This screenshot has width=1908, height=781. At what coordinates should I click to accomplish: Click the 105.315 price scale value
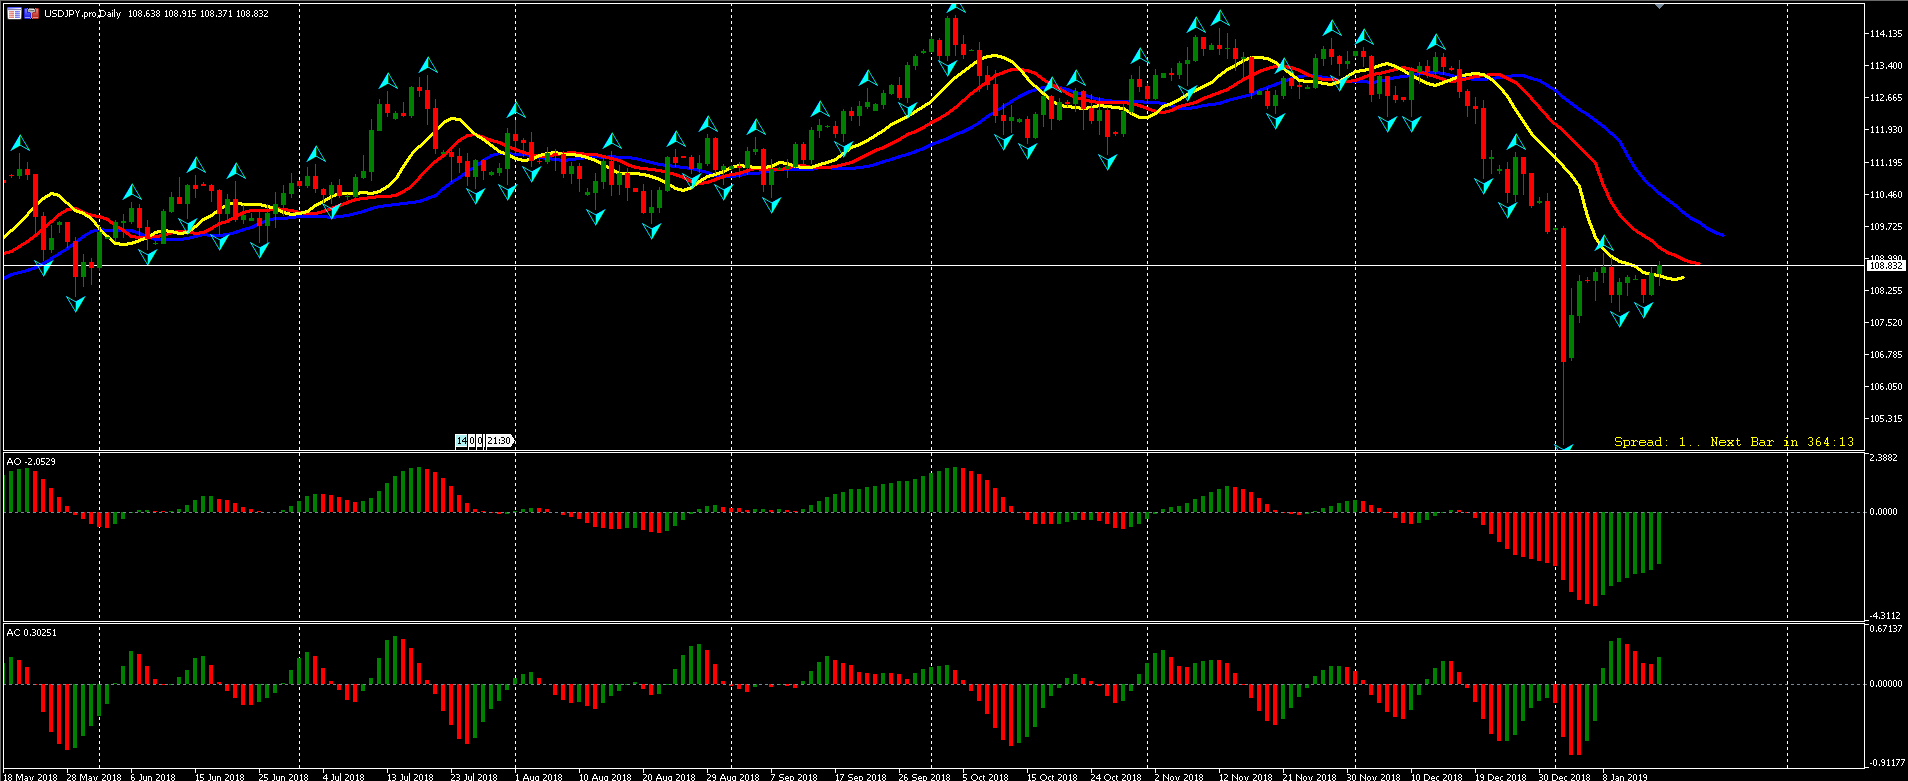click(1884, 419)
